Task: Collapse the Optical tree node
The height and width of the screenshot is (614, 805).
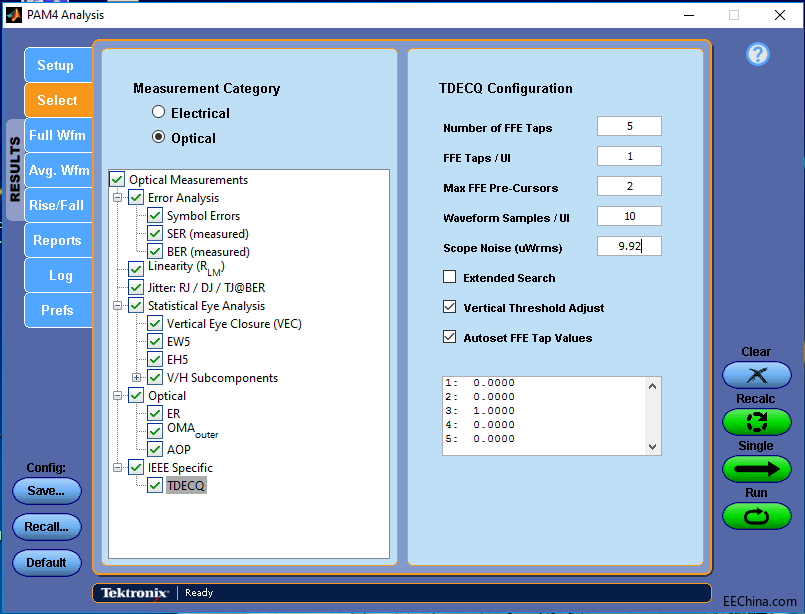Action: click(118, 395)
